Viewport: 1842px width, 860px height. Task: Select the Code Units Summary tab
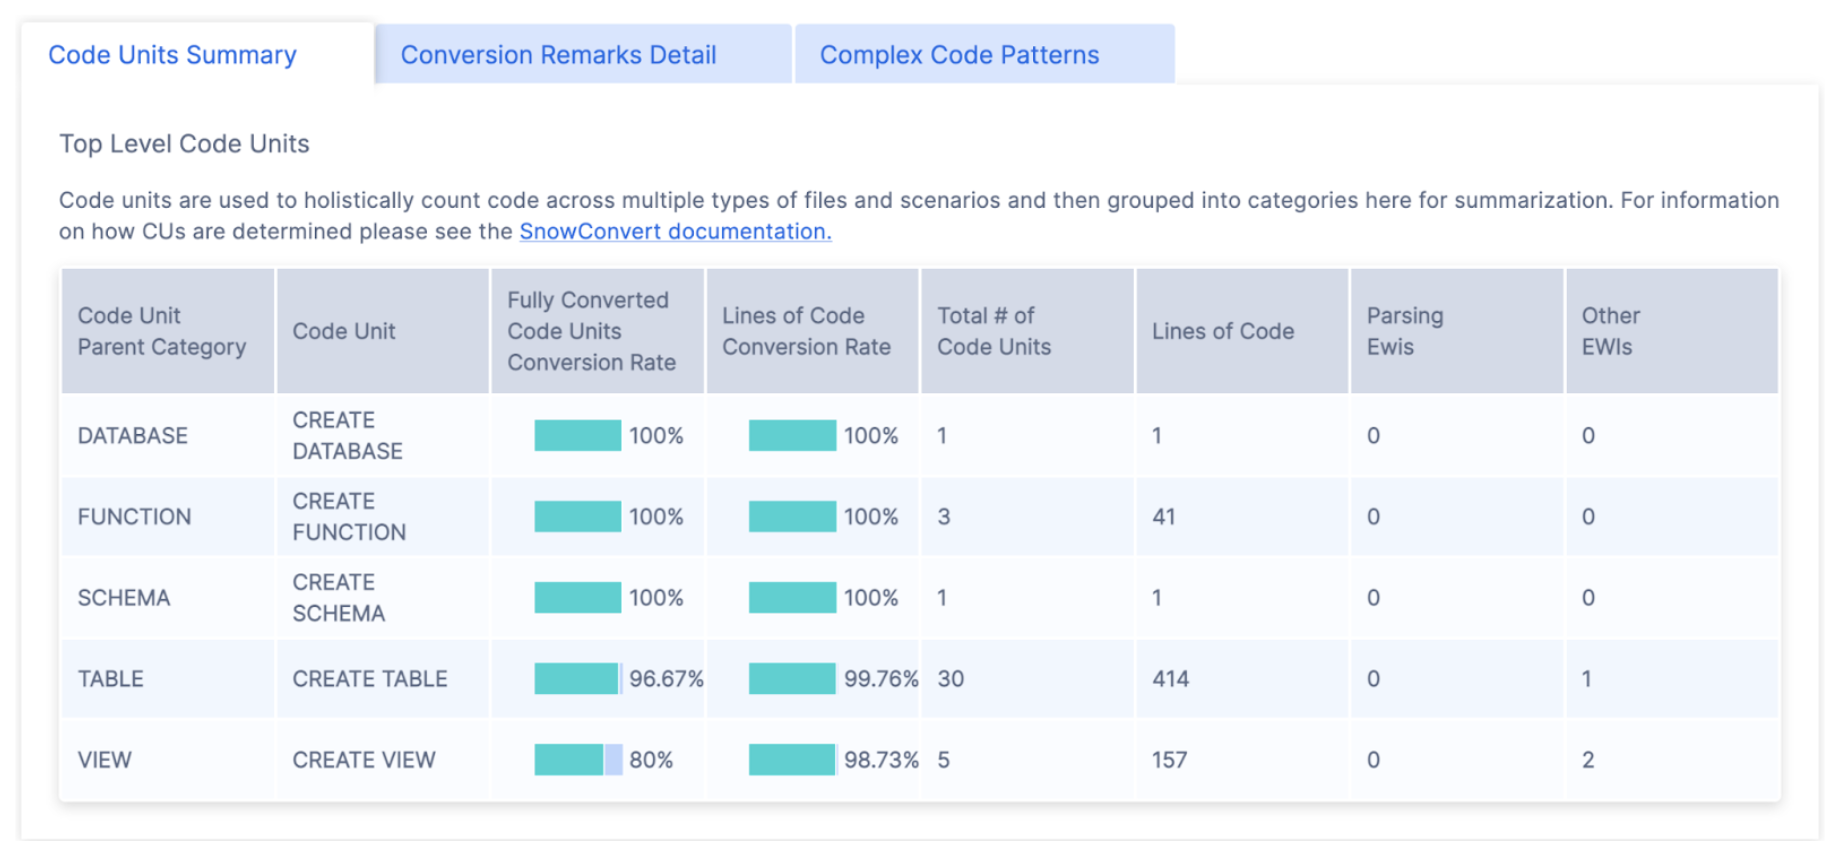tap(172, 55)
